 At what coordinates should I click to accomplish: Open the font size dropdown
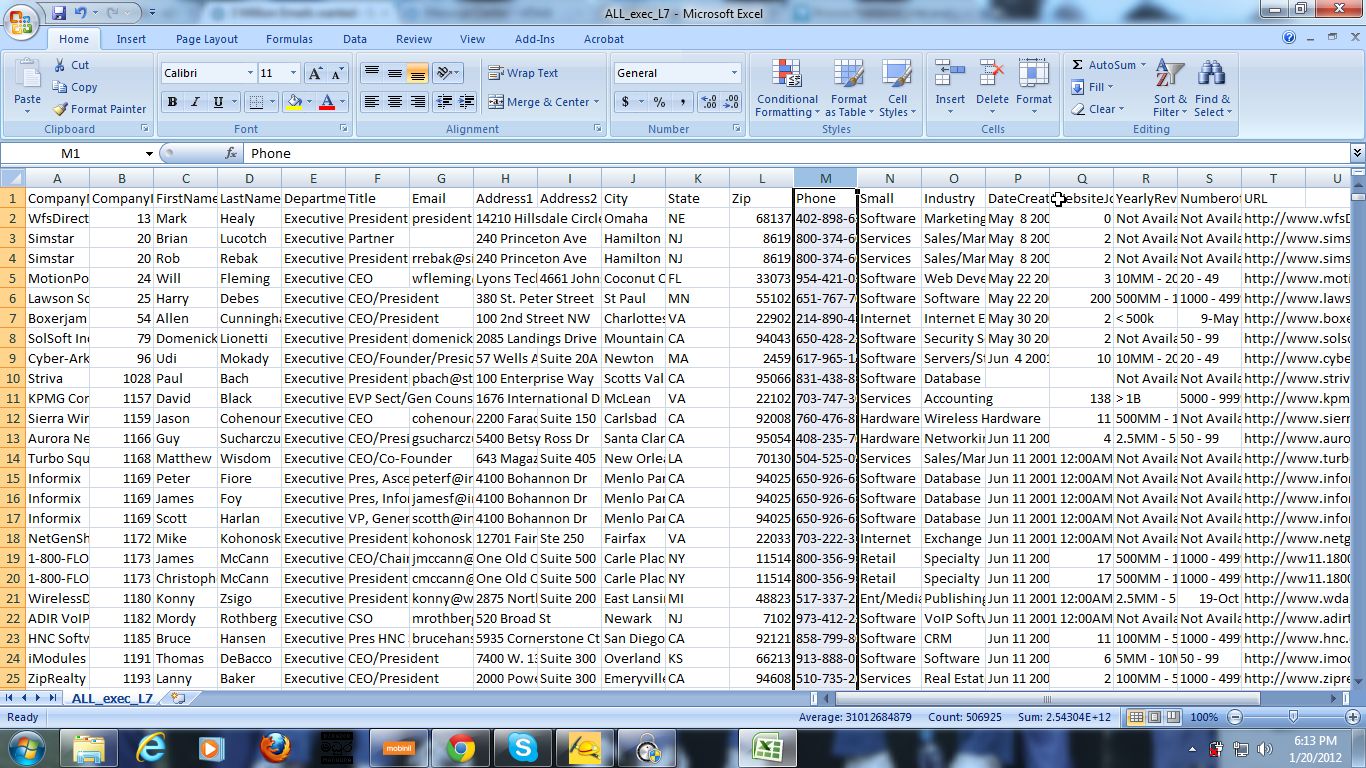click(293, 73)
